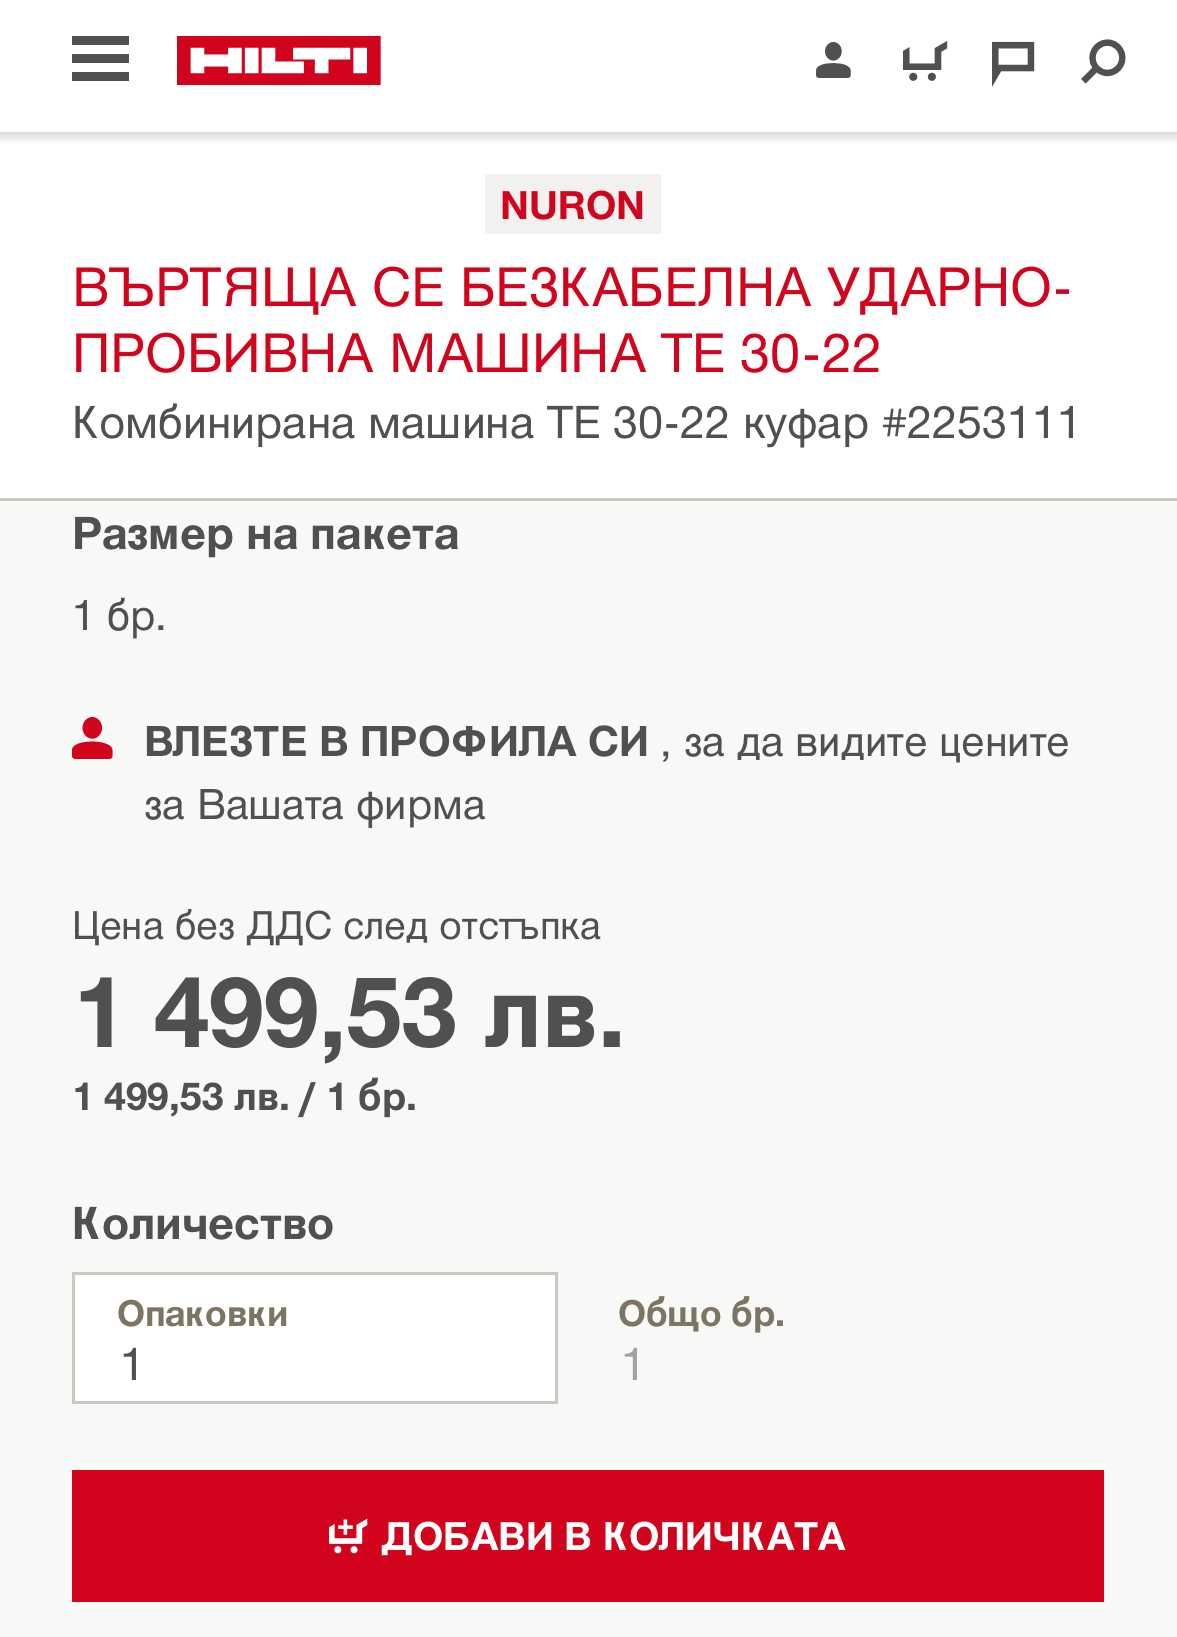
Task: Click the TE 30-22 product title
Action: tap(572, 320)
